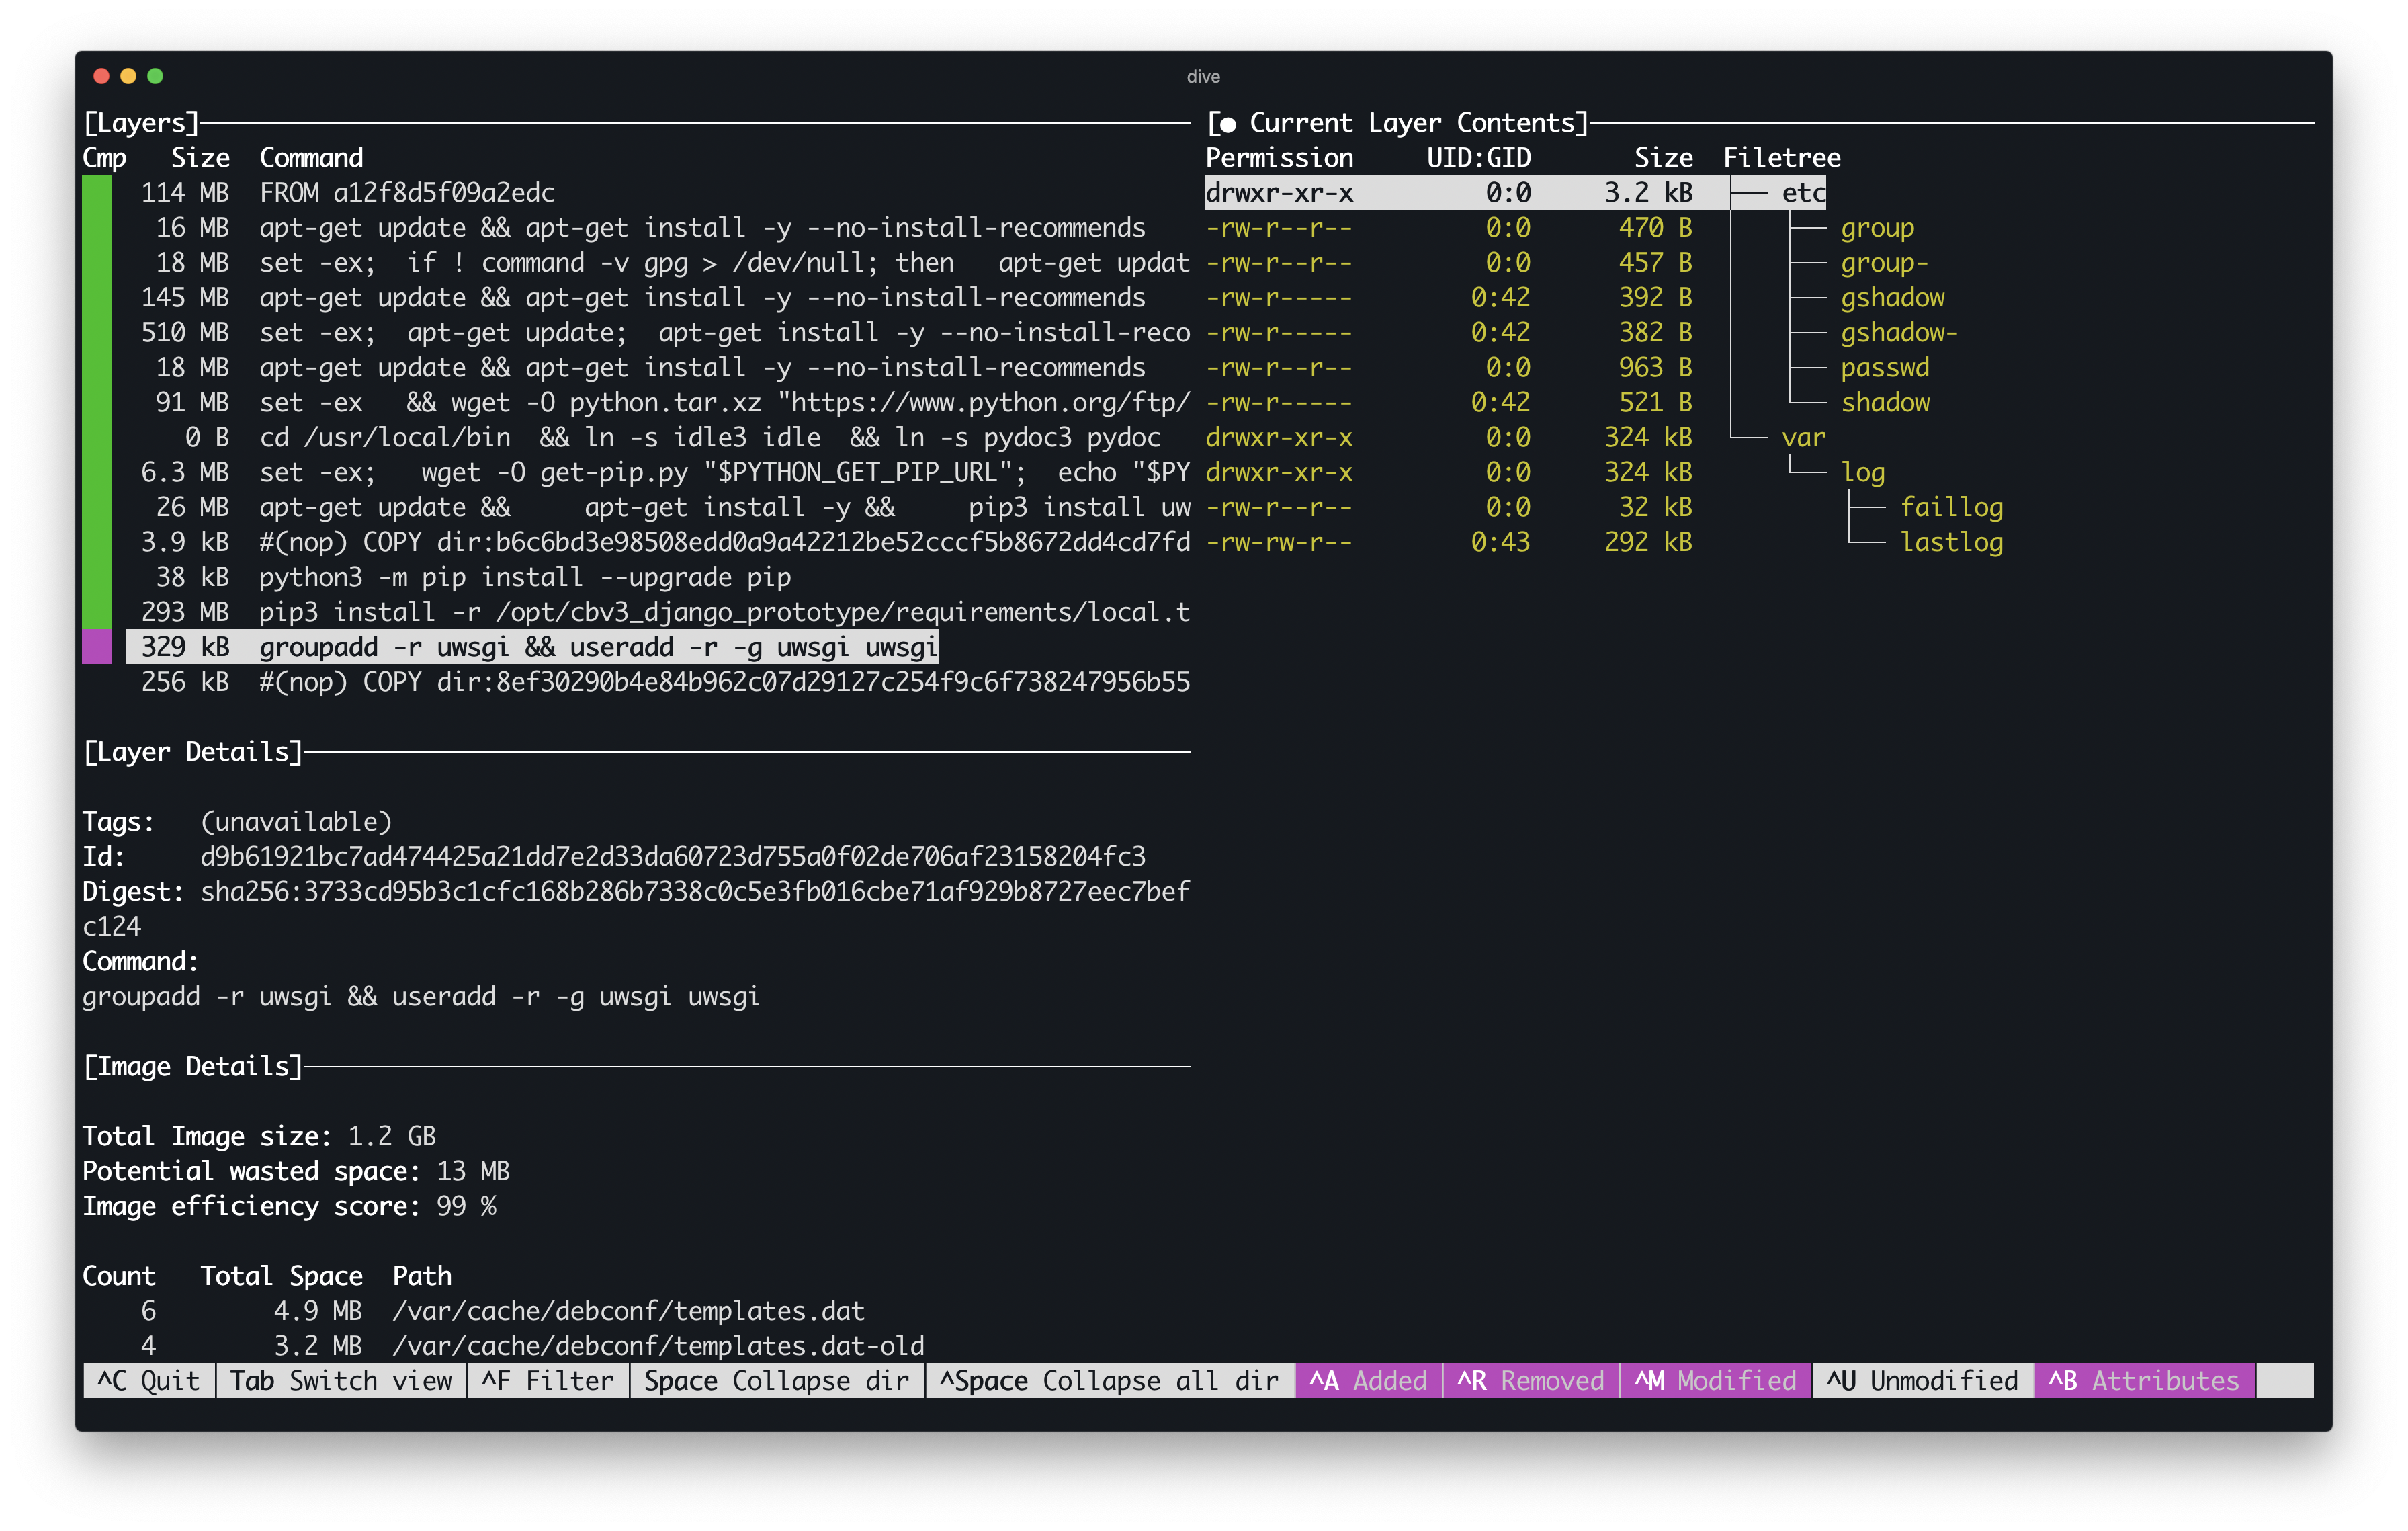Click groupadd command text in Layer Details
The height and width of the screenshot is (1531, 2408).
pyautogui.click(x=421, y=996)
